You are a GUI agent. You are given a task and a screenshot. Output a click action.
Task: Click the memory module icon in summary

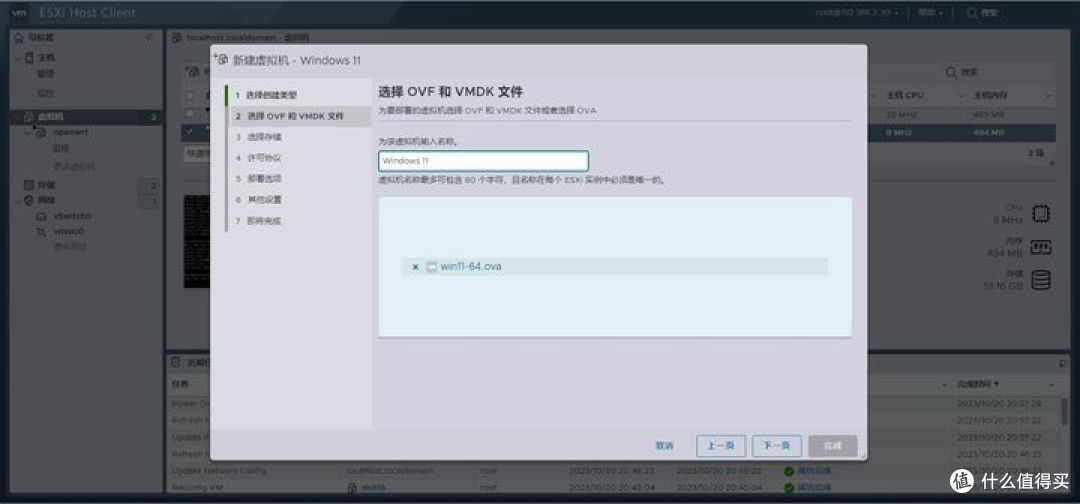tap(1040, 247)
